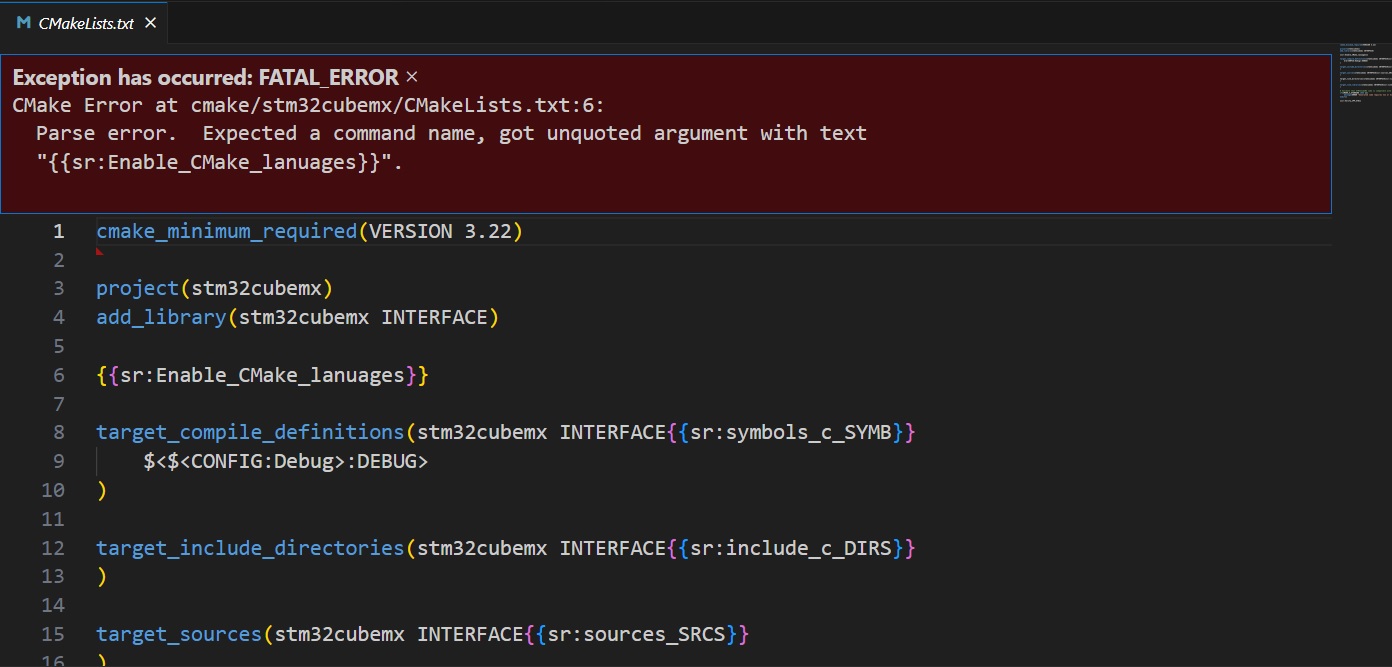
Task: Click the {{sr:Enable_CMake_lanuages}} placeholder on line 6
Action: pyautogui.click(x=262, y=374)
